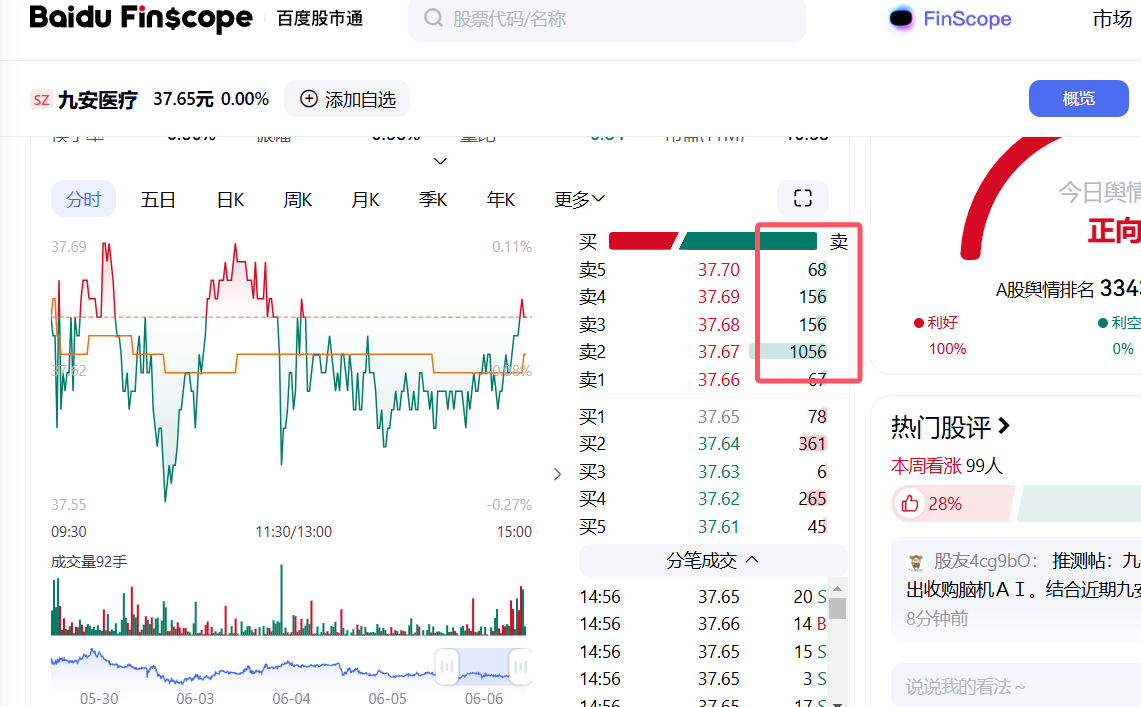Screen dimensions: 1141x707
Task: Click the 百度股市通 title
Action: 319,19
